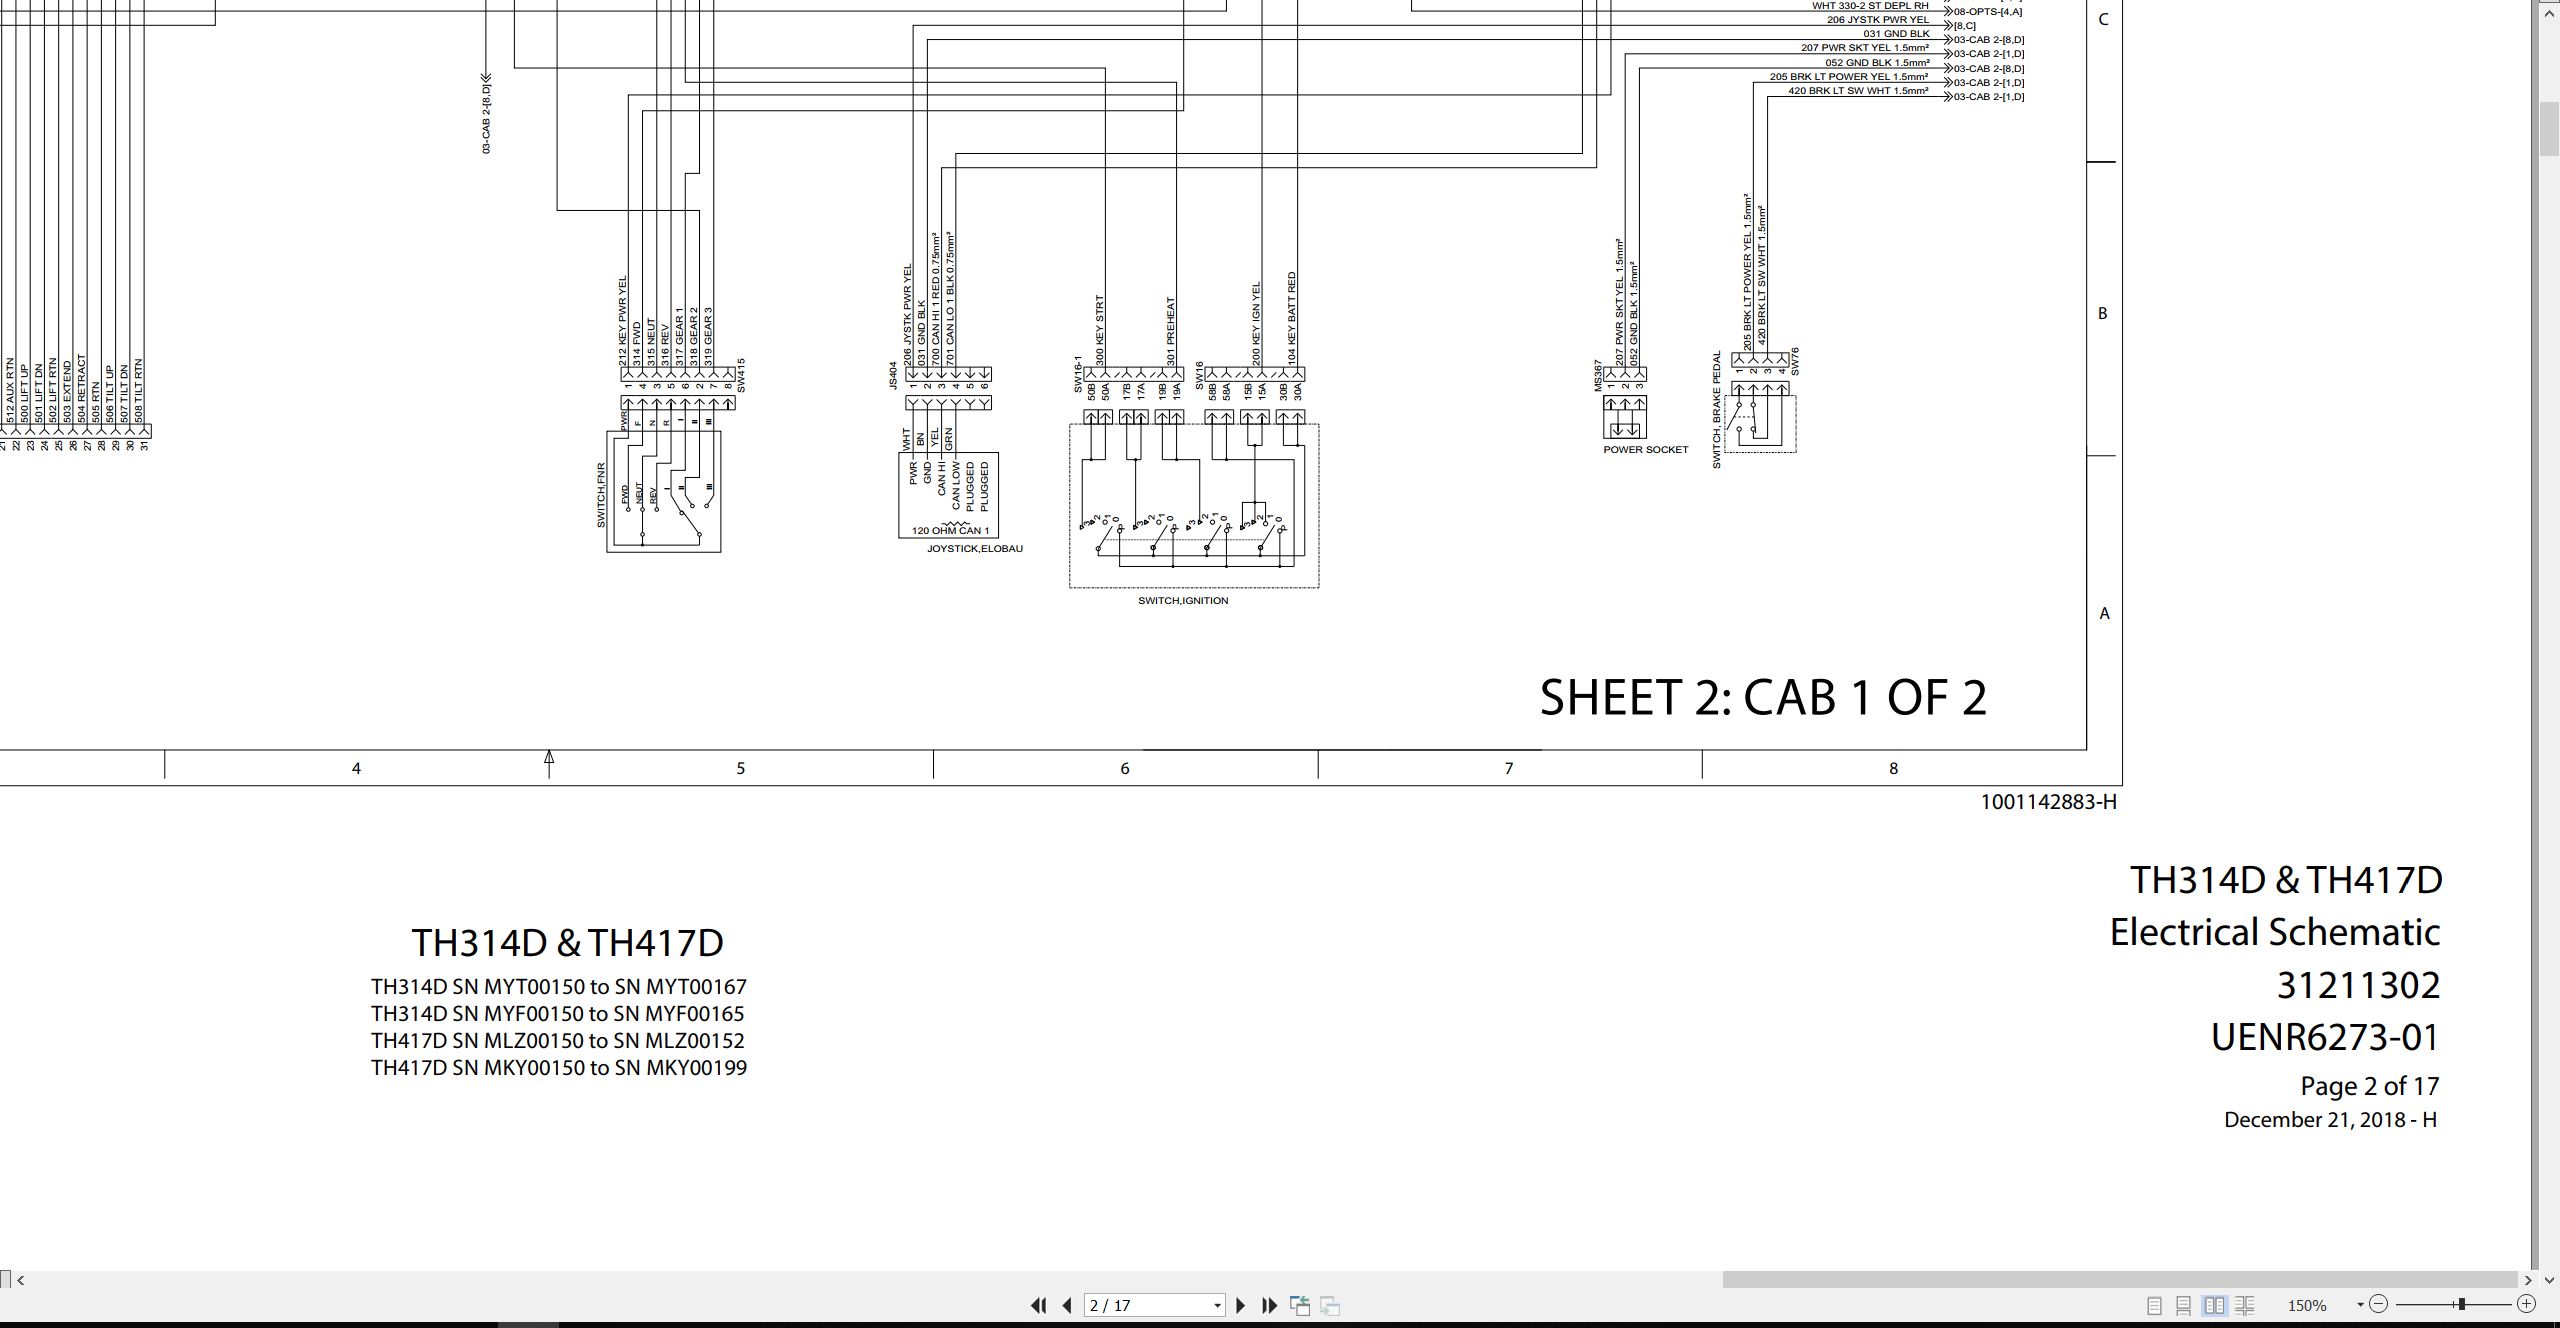The width and height of the screenshot is (2560, 1328).
Task: Click the large TH314D & TH417D title at right
Action: 2286,880
